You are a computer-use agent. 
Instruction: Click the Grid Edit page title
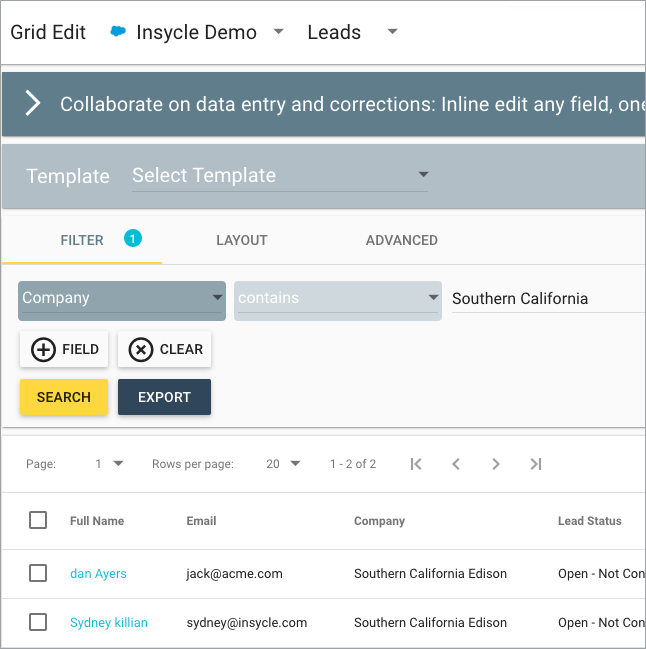(x=48, y=32)
